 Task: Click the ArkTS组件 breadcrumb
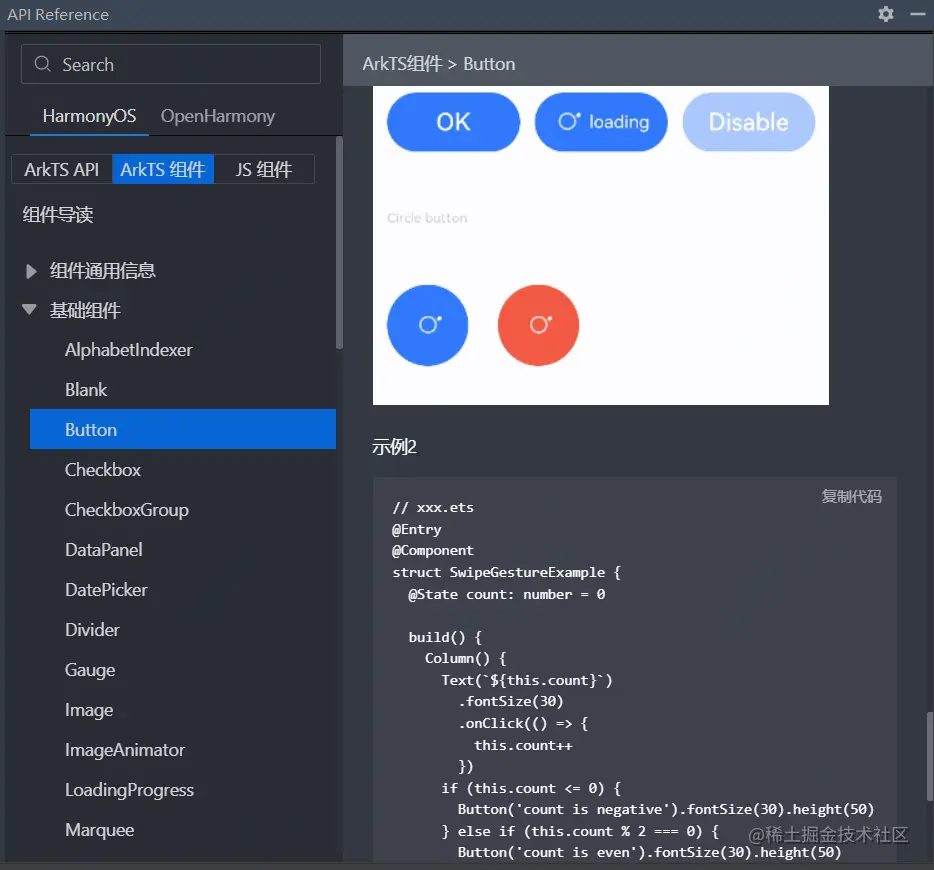402,64
